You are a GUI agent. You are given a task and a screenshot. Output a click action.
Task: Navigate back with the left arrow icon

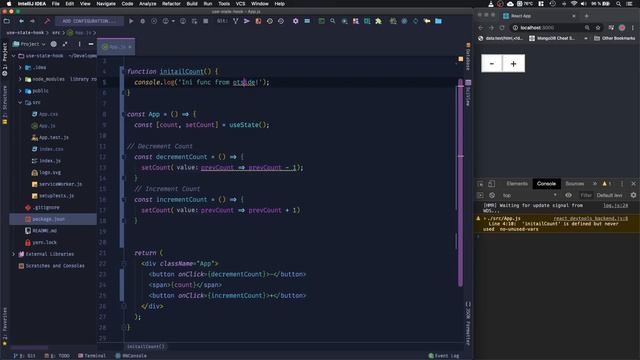pyautogui.click(x=21, y=21)
